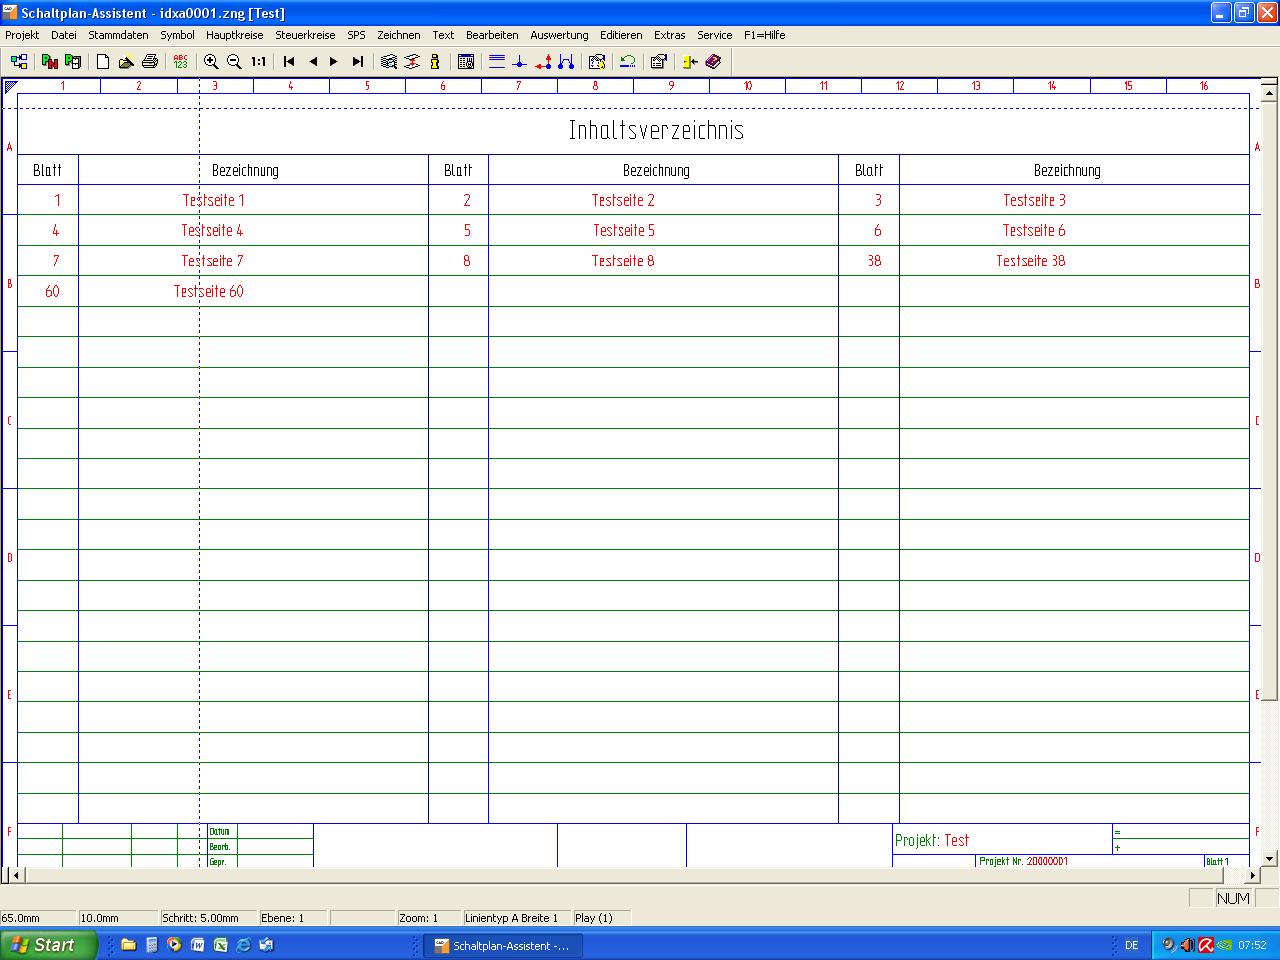Click the volume tray icon
Viewport: 1280px width, 960px height.
[1187, 945]
